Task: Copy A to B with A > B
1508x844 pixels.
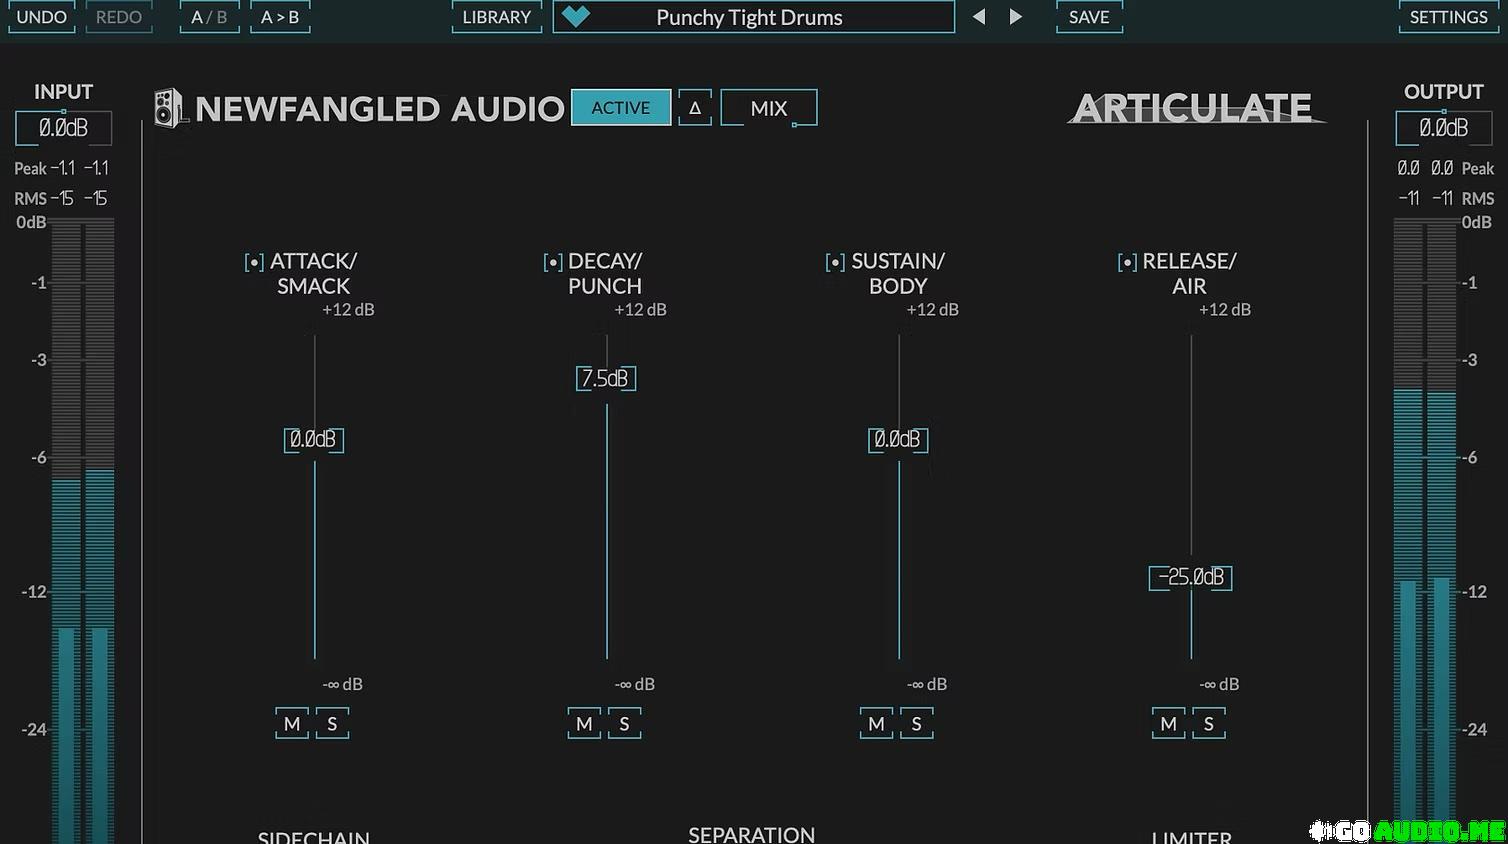Action: (x=280, y=17)
